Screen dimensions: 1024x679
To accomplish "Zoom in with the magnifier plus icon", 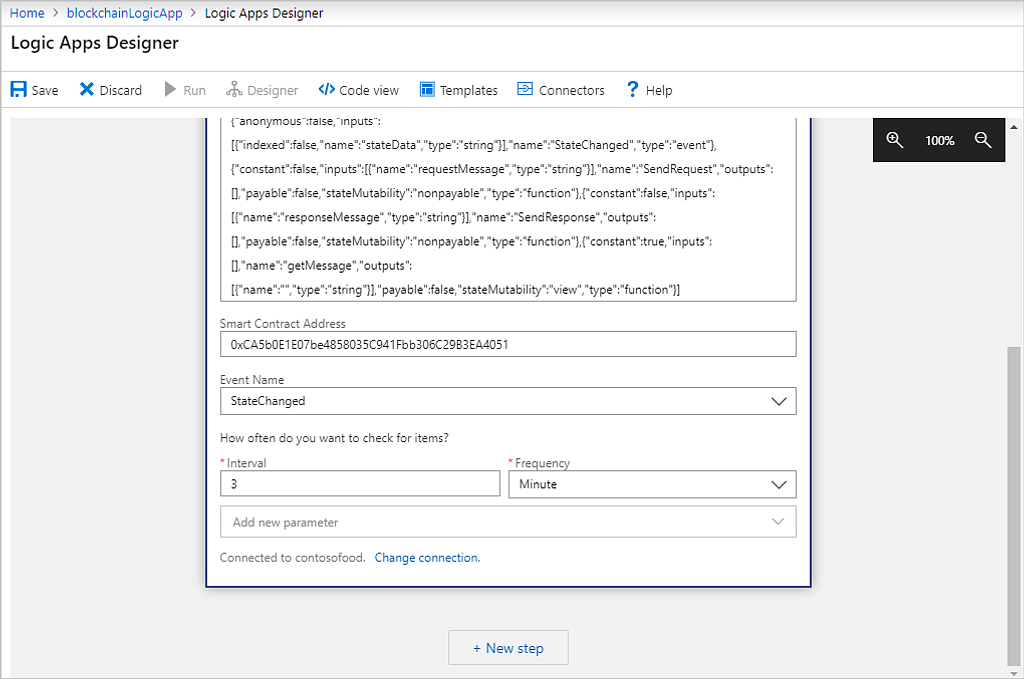I will pos(895,141).
